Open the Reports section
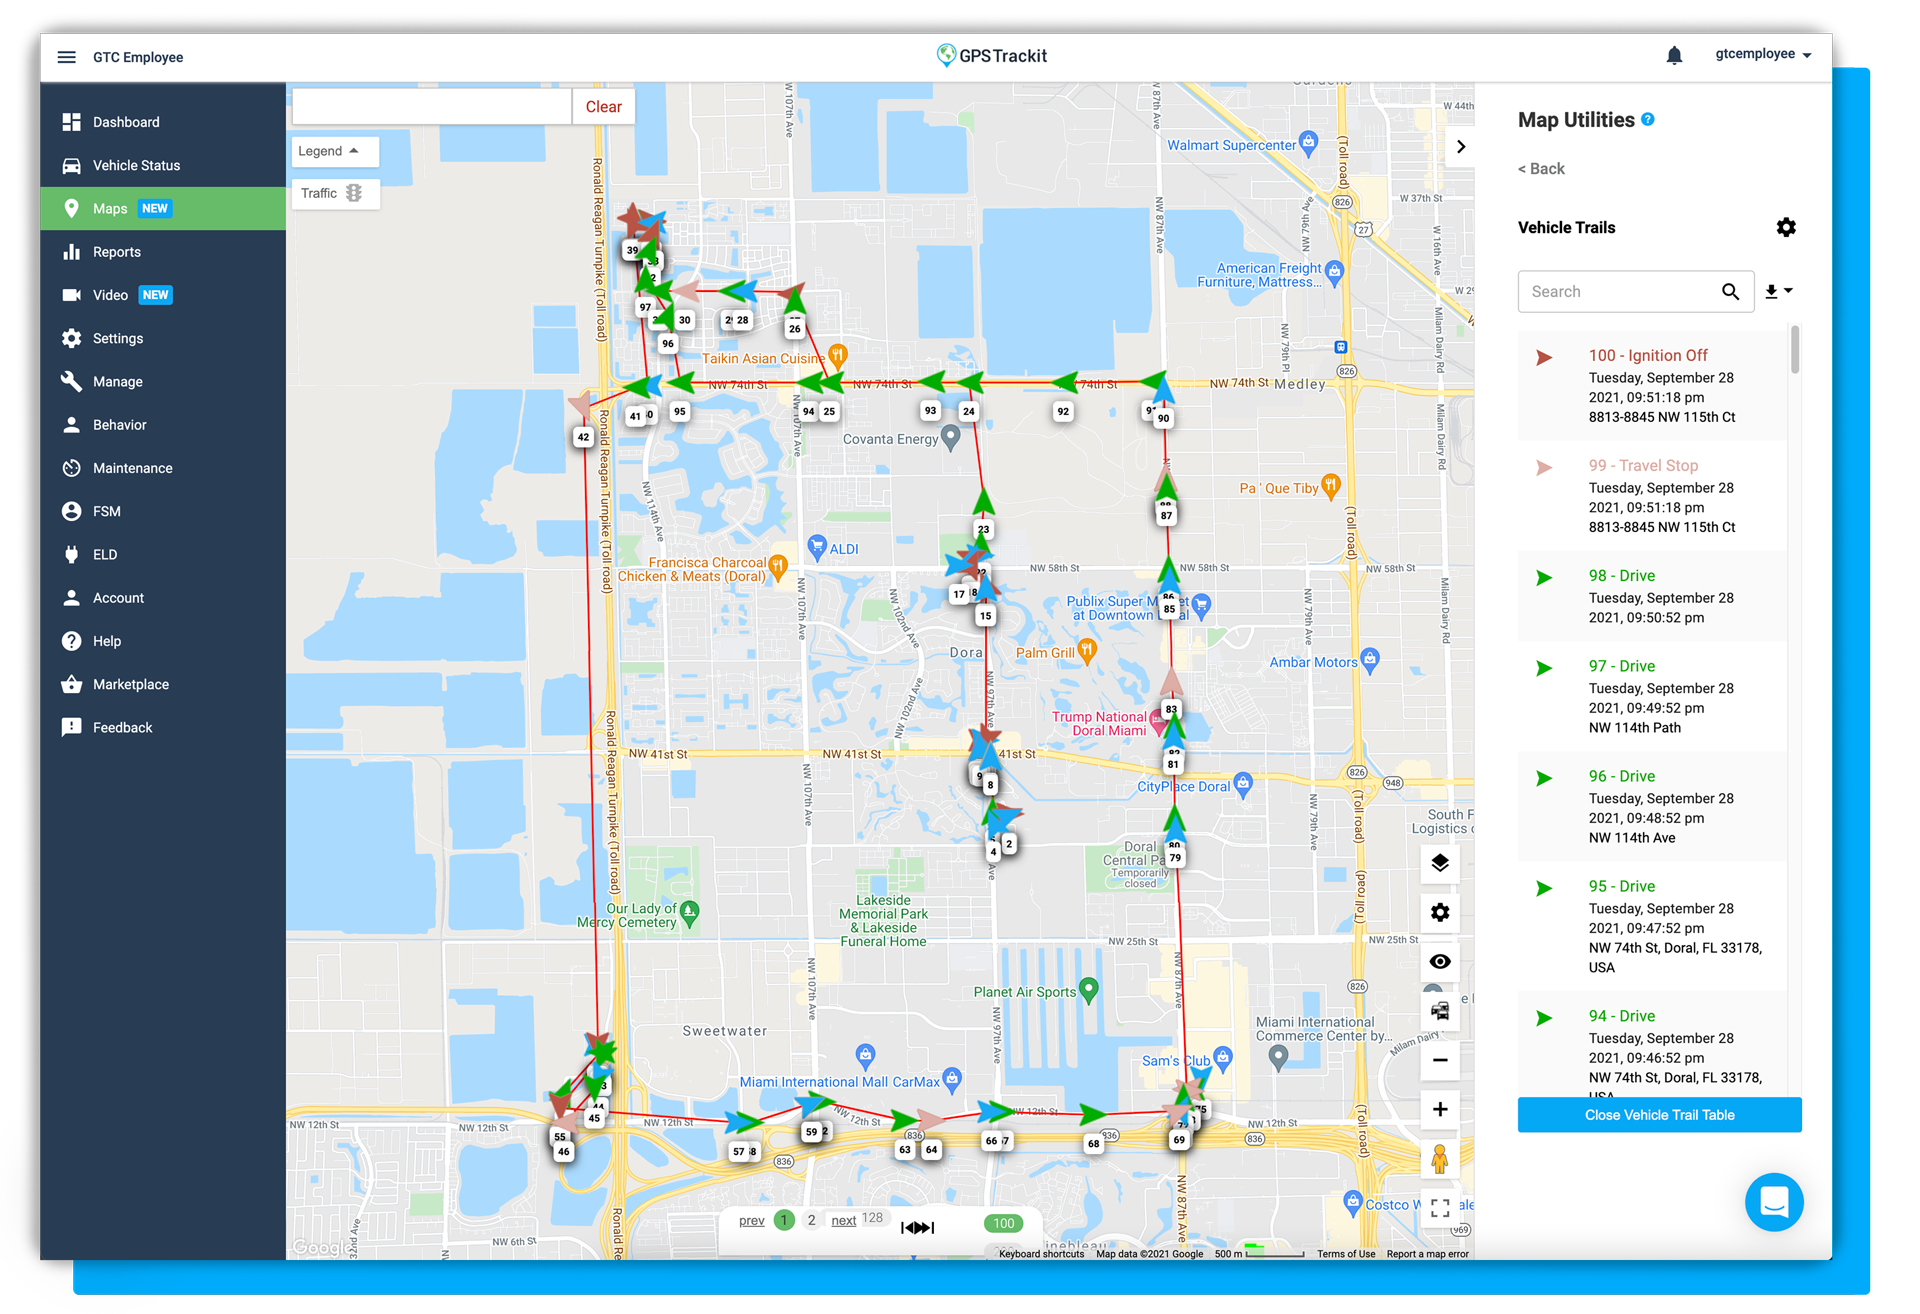 point(115,252)
